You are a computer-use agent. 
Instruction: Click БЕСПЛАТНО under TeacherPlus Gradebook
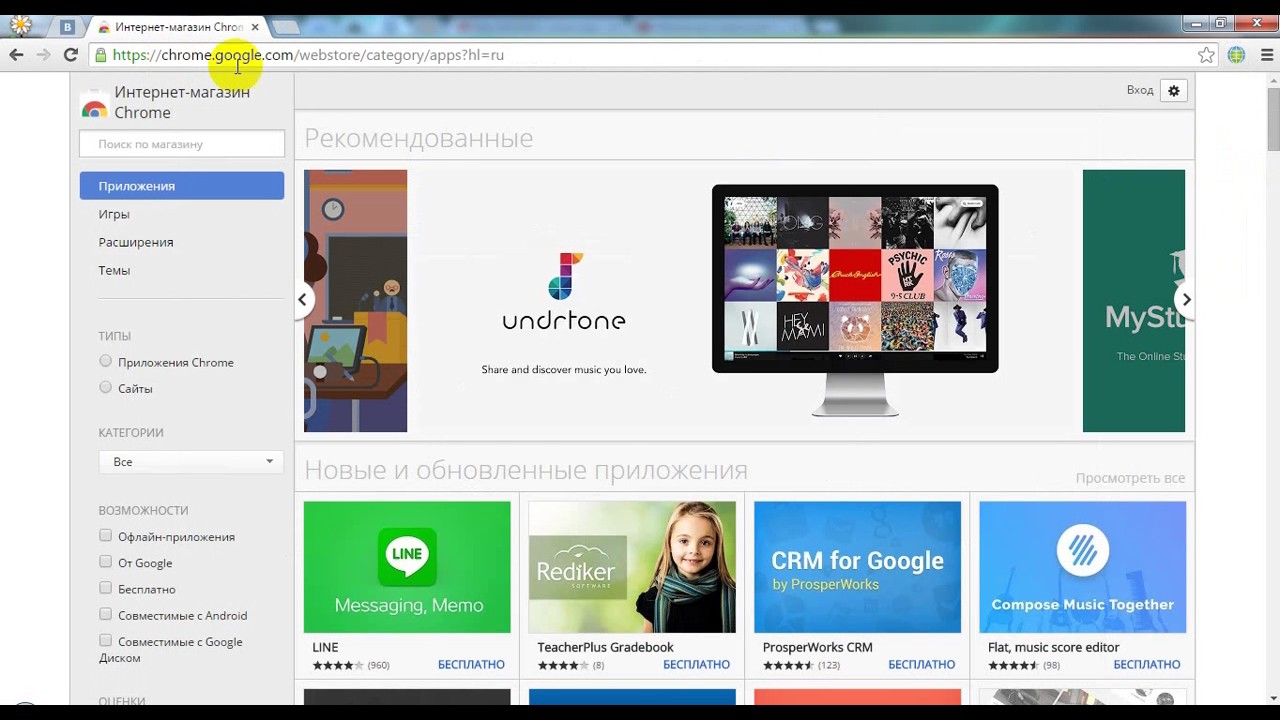pos(696,665)
